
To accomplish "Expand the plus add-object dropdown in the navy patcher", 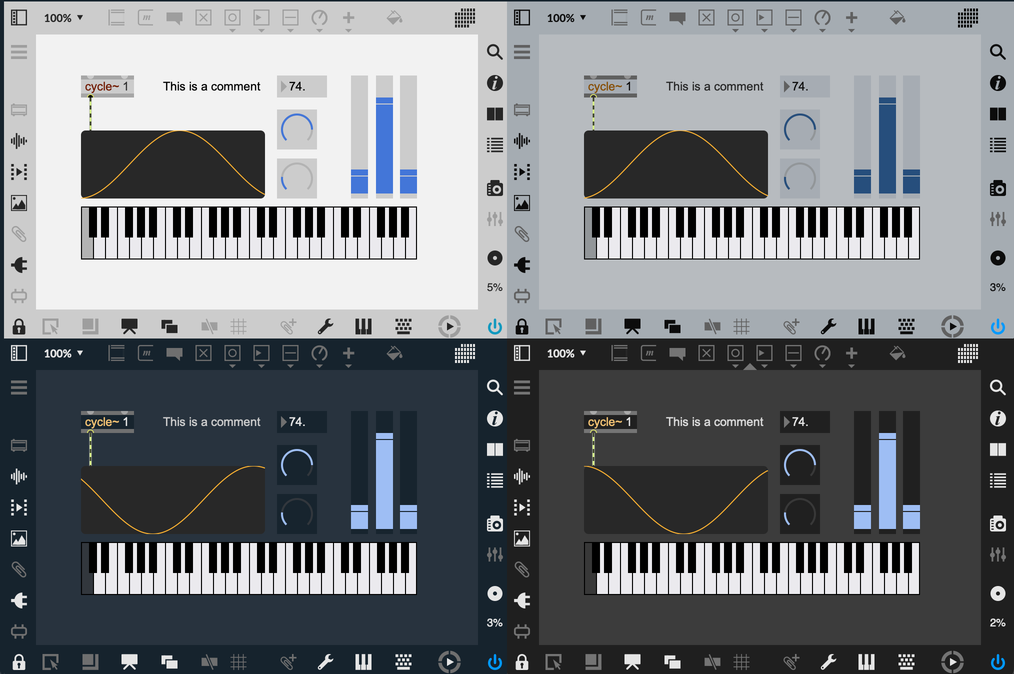I will (x=348, y=354).
